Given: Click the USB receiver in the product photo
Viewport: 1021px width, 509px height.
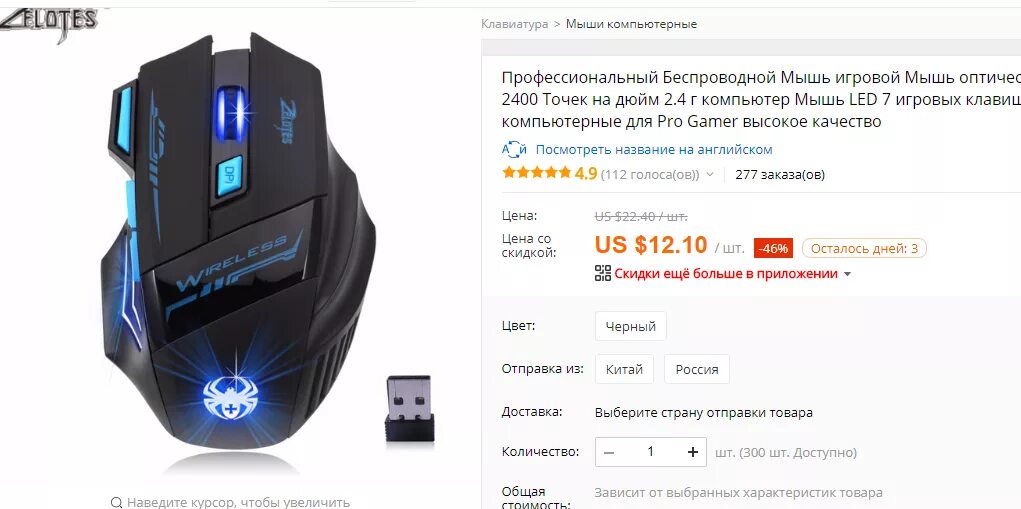Looking at the screenshot, I should pyautogui.click(x=409, y=409).
